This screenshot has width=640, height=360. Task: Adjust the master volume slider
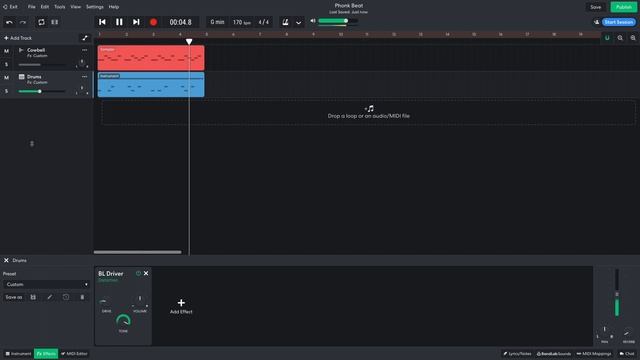click(x=338, y=21)
